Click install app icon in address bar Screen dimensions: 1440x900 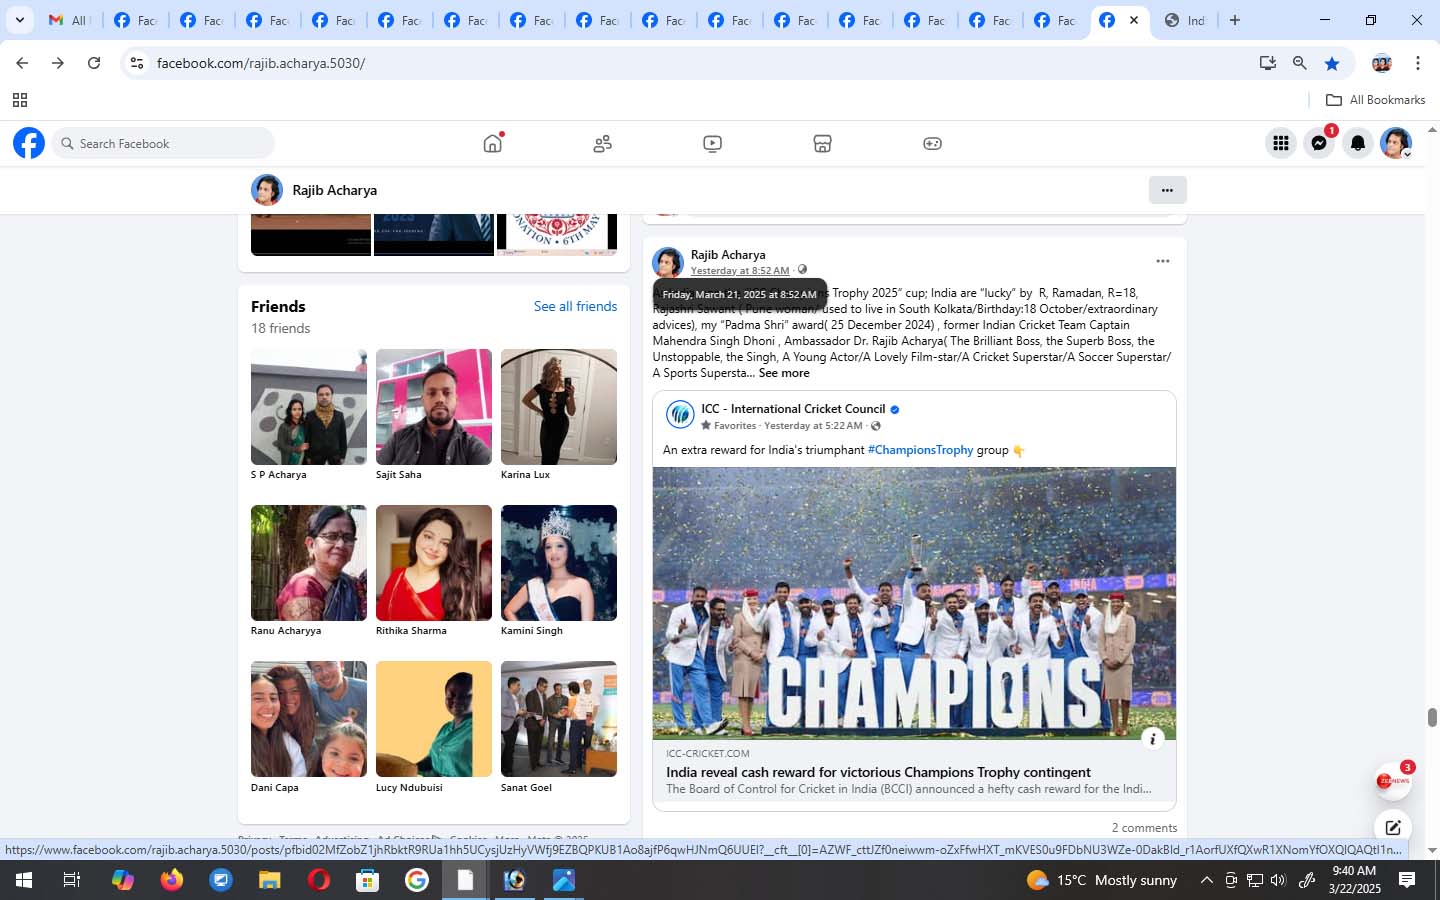coord(1267,63)
